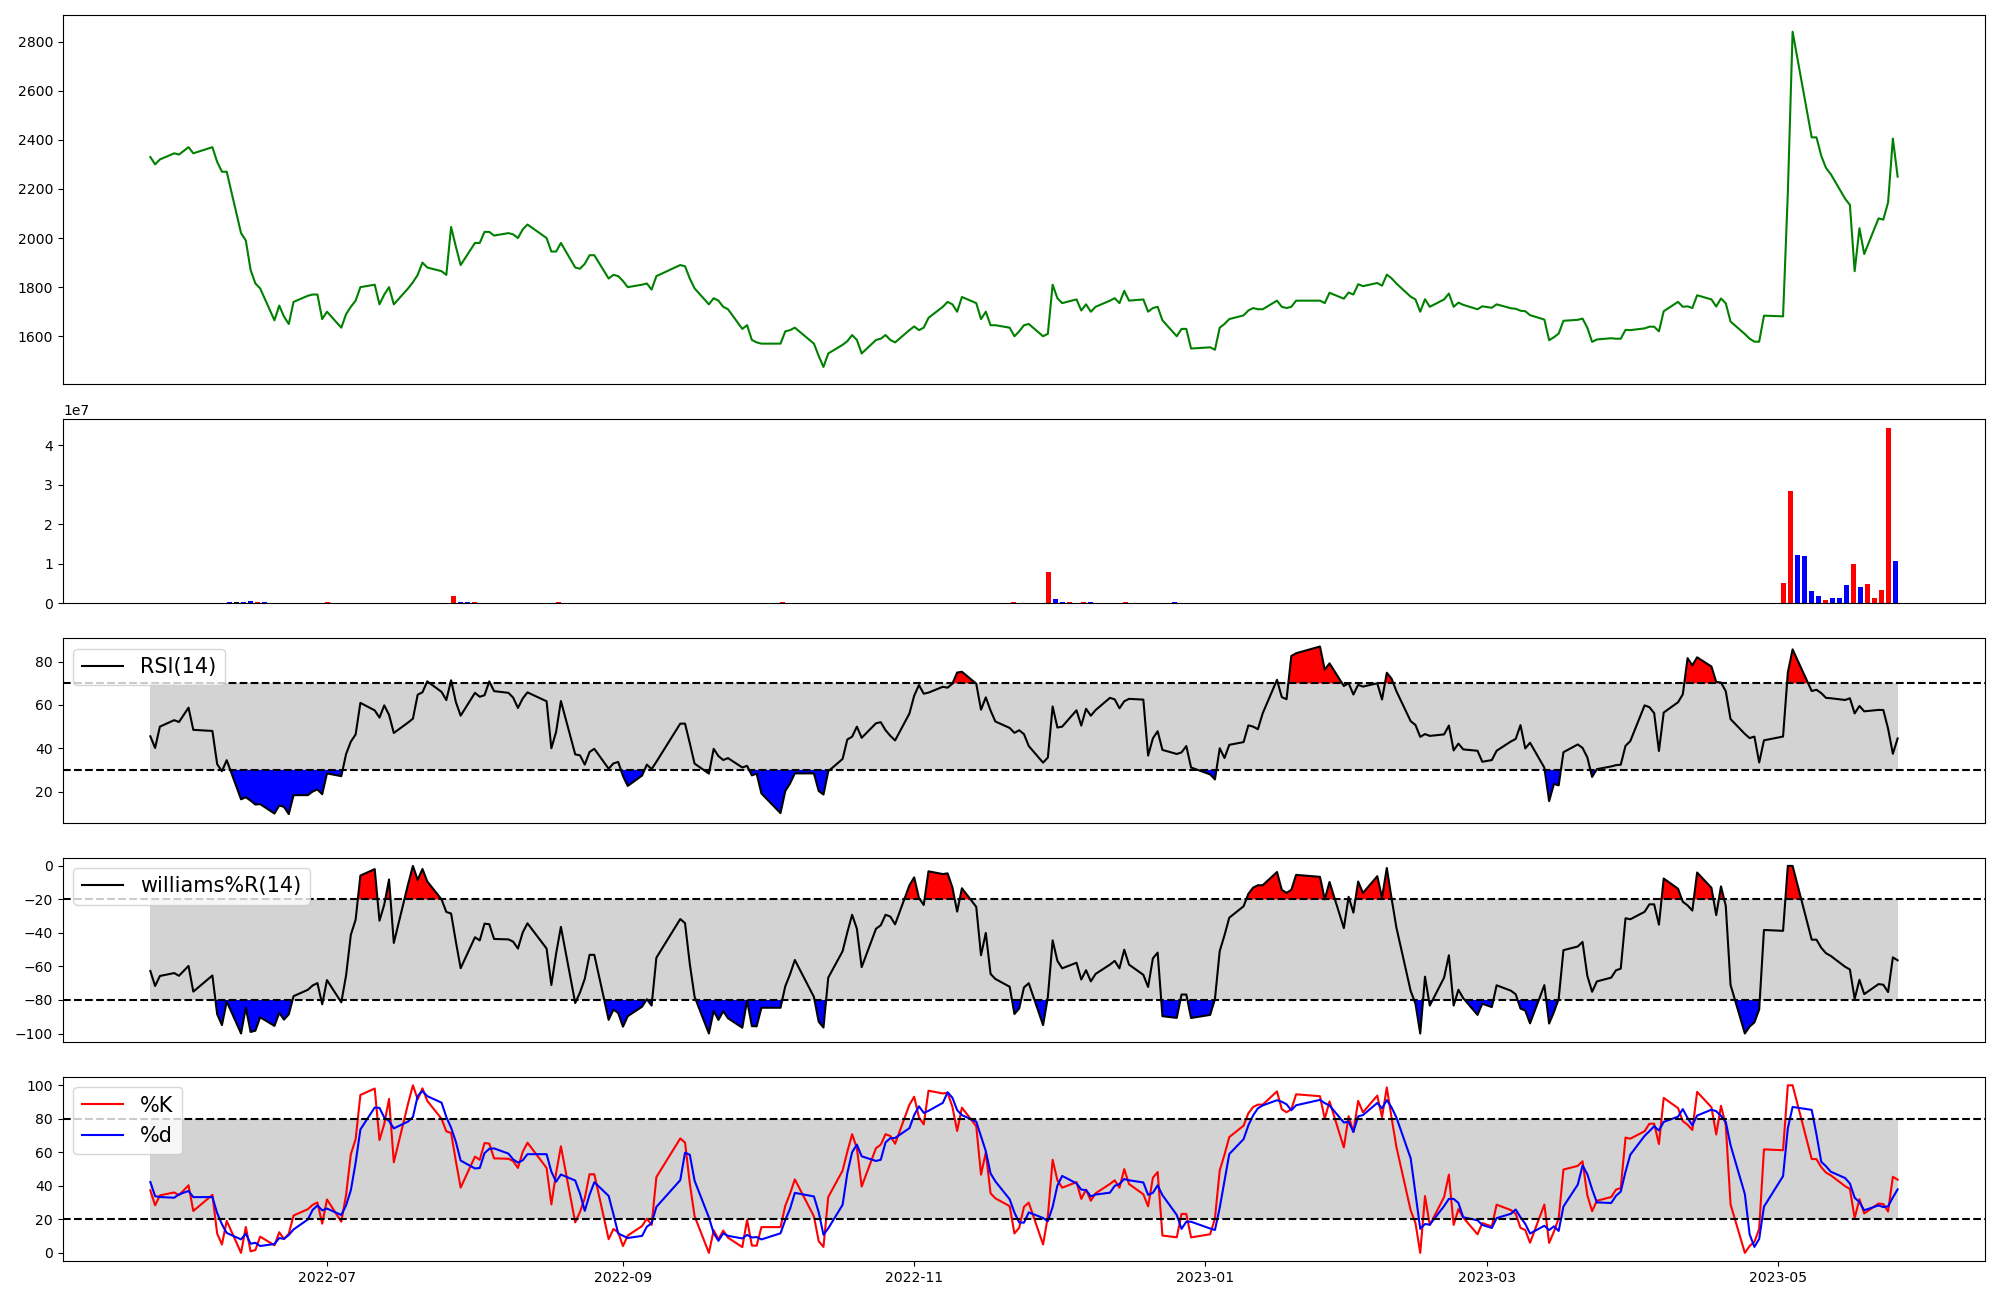
Task: Select the 2023-01 x-axis date label
Action: (x=1205, y=1277)
